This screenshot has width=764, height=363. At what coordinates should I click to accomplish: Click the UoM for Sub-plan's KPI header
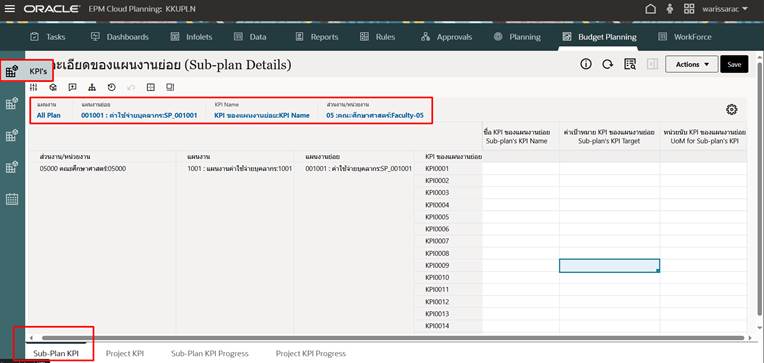click(x=704, y=136)
